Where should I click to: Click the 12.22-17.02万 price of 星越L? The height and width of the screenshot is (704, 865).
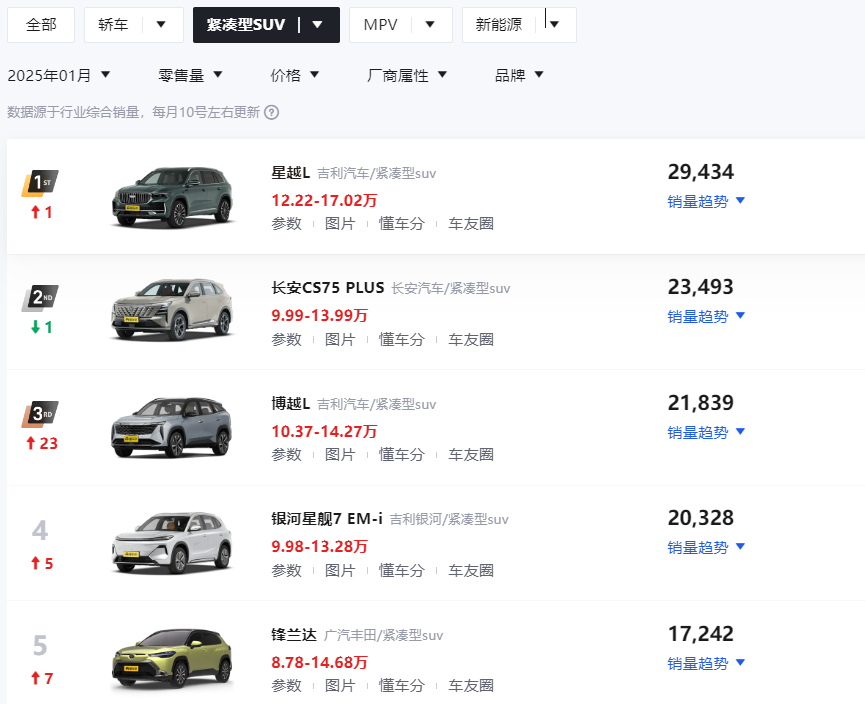(x=324, y=200)
